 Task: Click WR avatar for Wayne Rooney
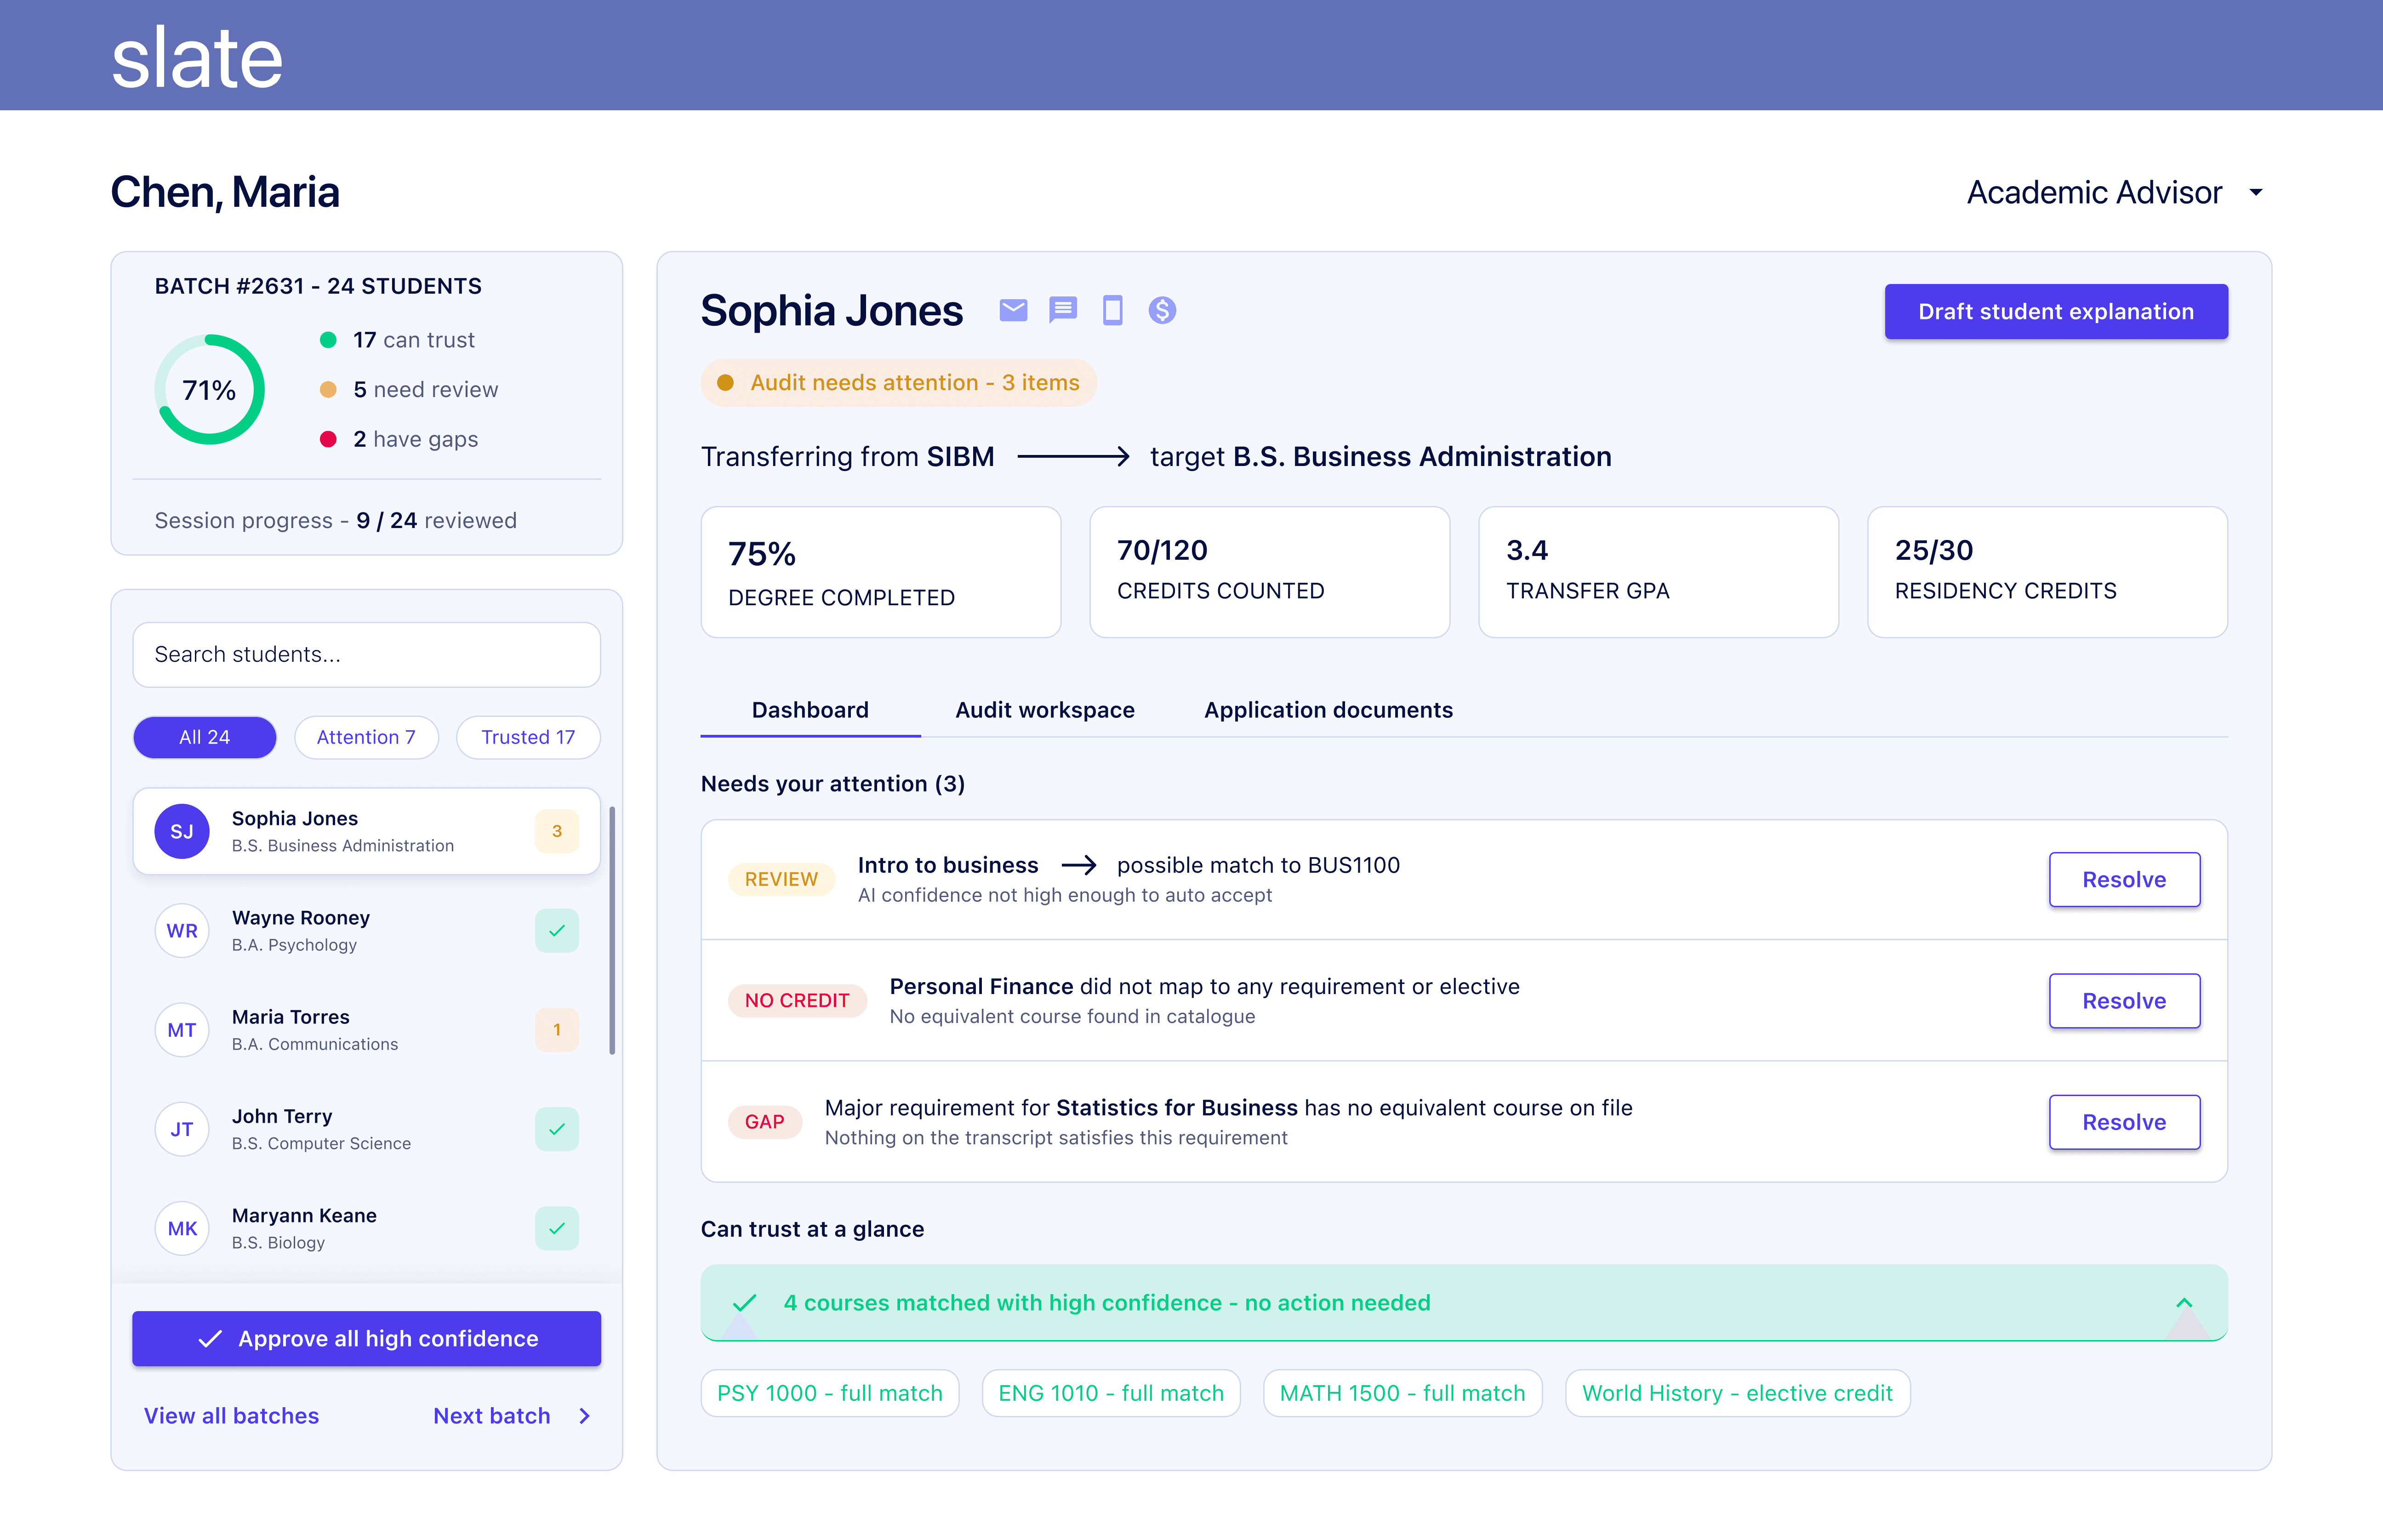182,930
